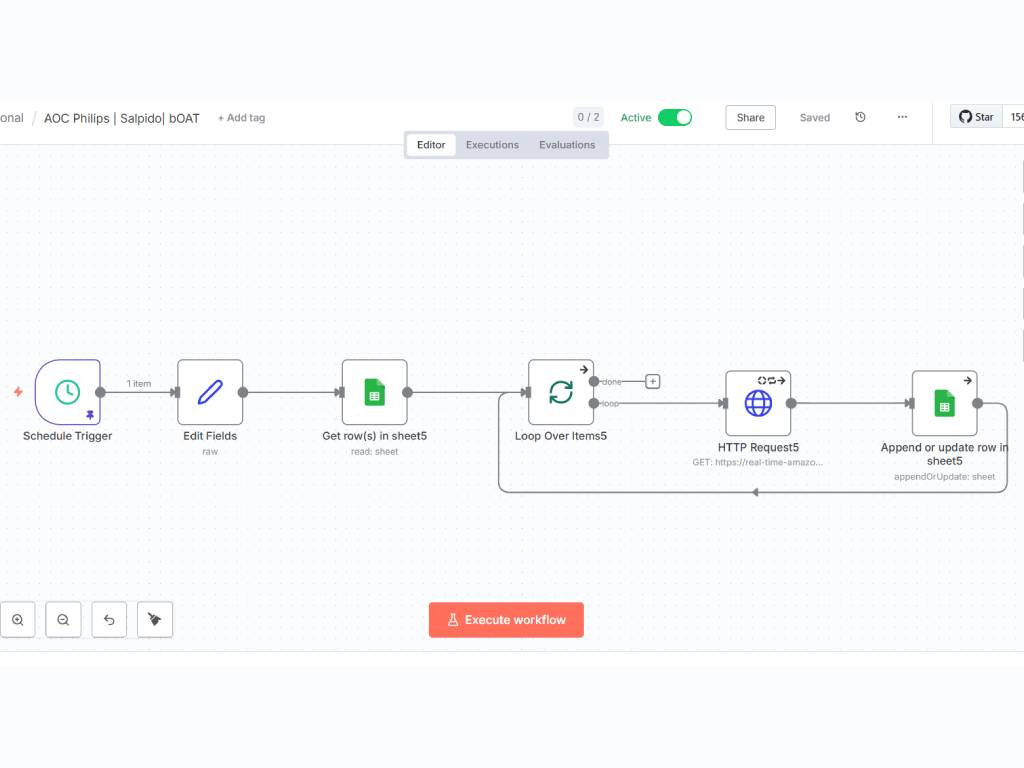Open the three-dots more options menu
1024x768 pixels.
click(x=902, y=117)
